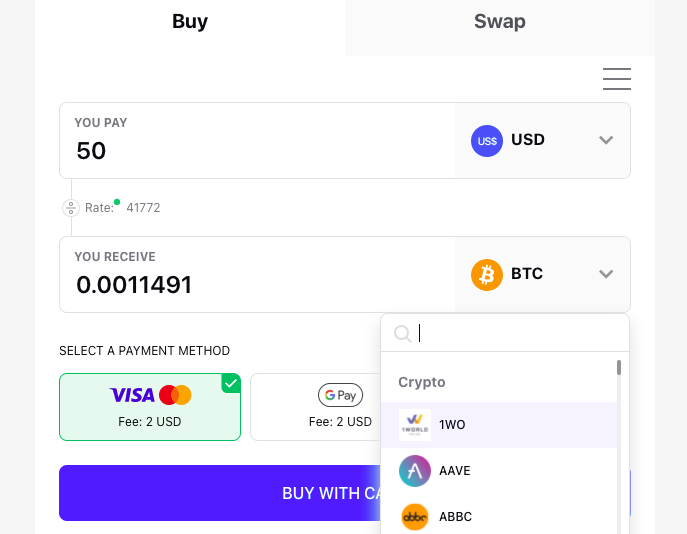This screenshot has width=687, height=534.
Task: Click the Bitcoin BTC logo icon
Action: tap(487, 274)
